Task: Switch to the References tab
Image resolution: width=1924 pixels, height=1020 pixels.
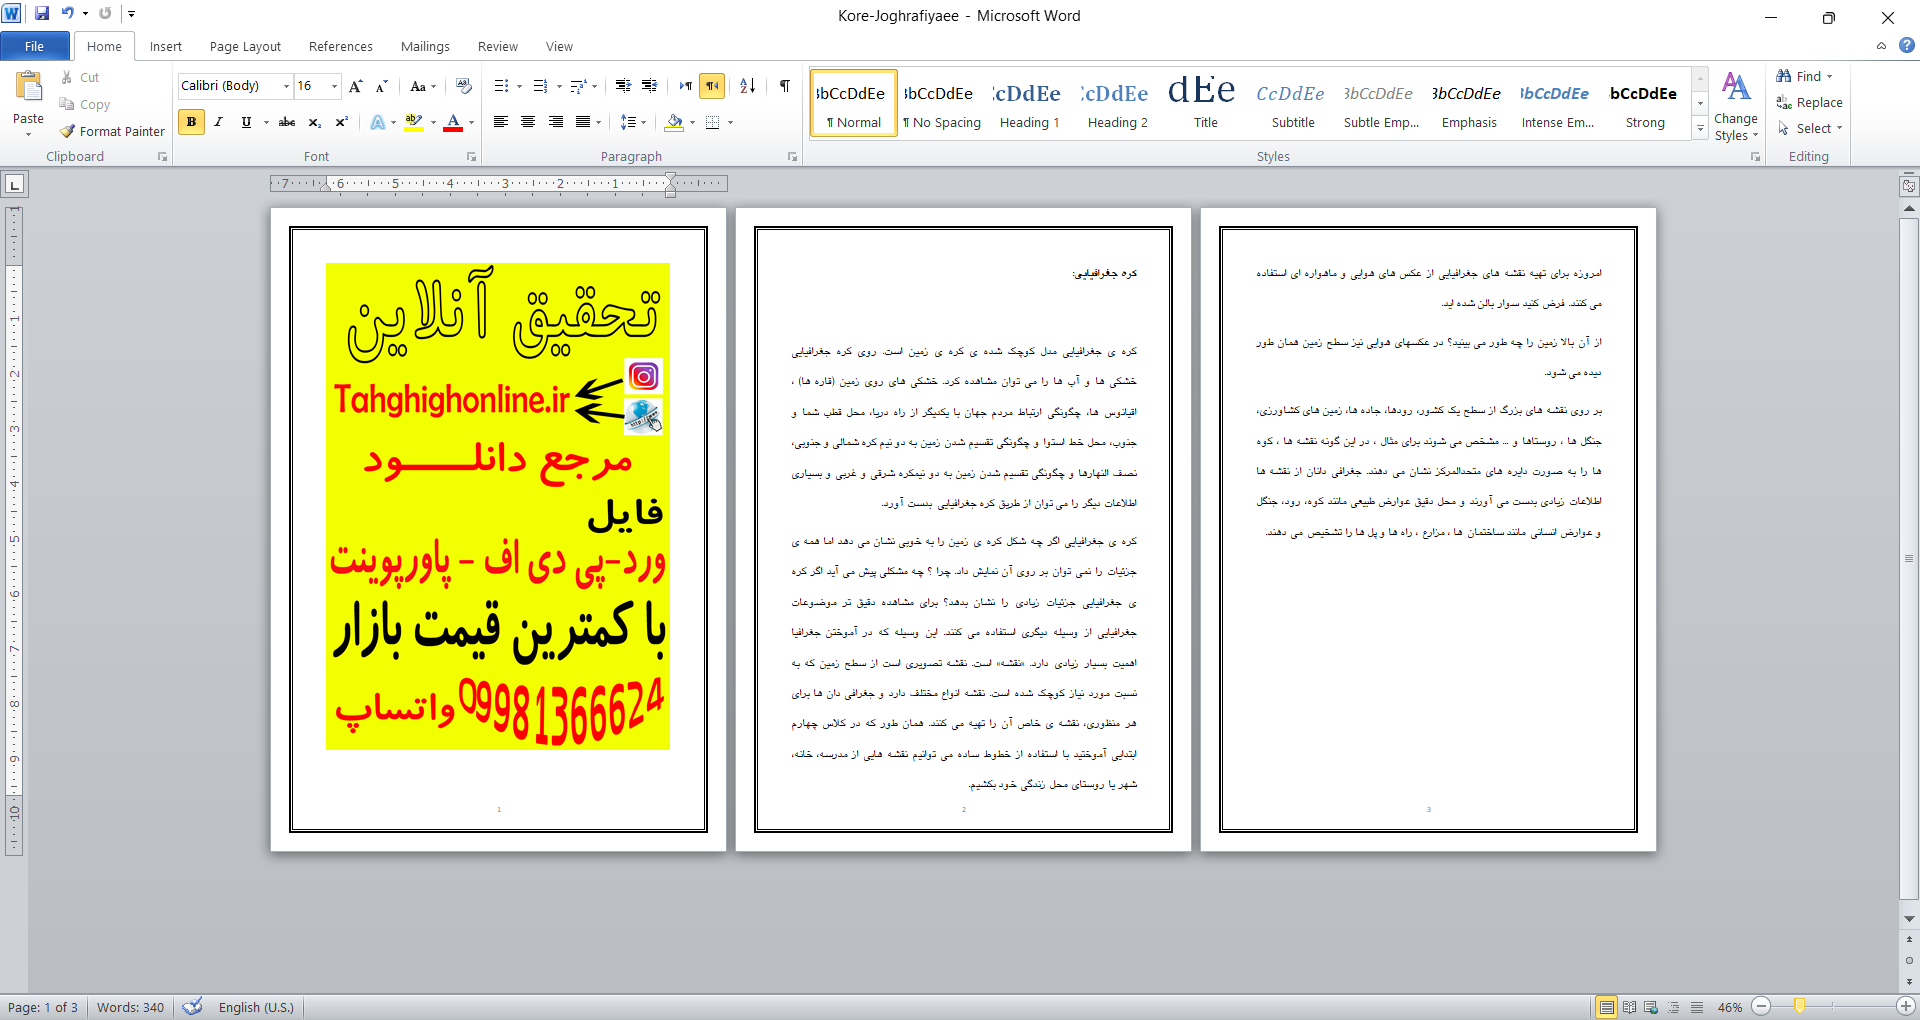Action: pos(341,46)
